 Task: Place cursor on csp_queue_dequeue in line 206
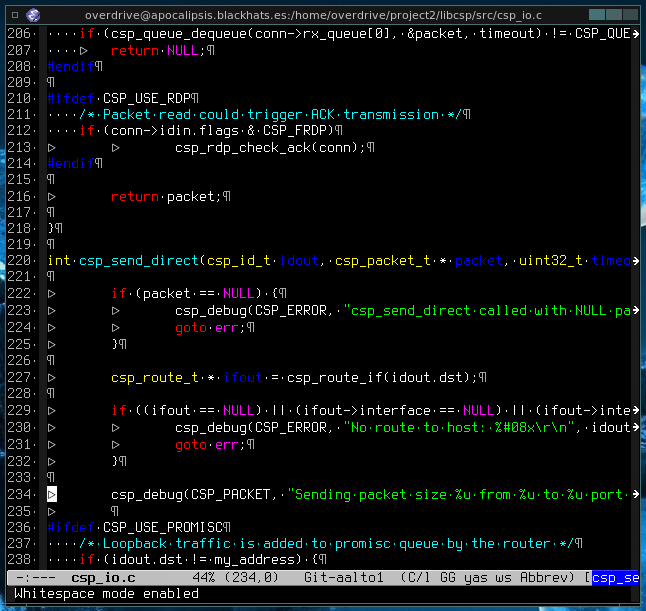tap(179, 33)
